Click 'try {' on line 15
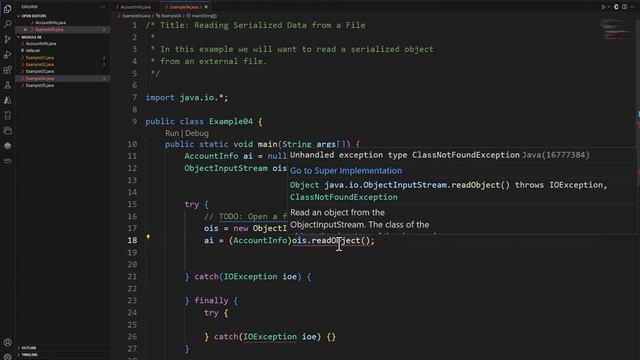The height and width of the screenshot is (360, 640). [196, 204]
